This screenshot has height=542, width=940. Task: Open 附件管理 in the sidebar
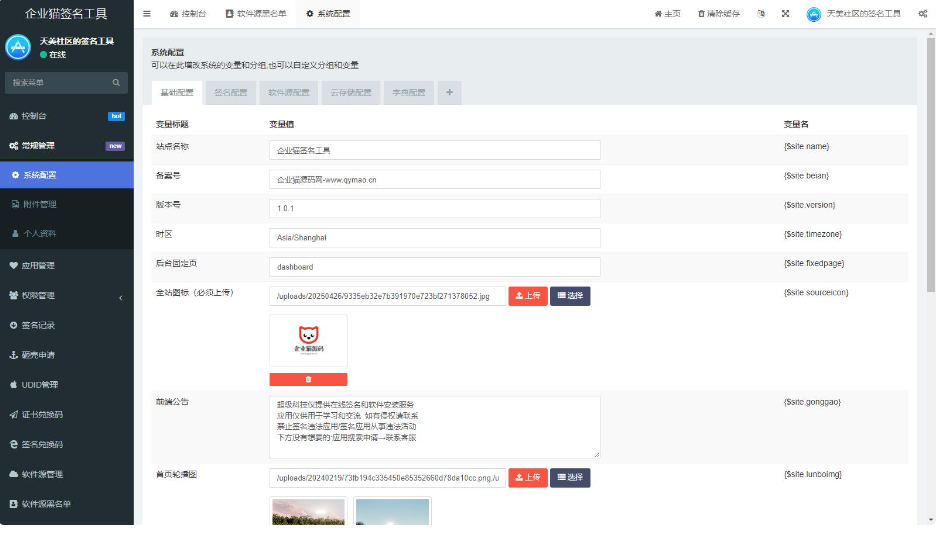(x=67, y=204)
